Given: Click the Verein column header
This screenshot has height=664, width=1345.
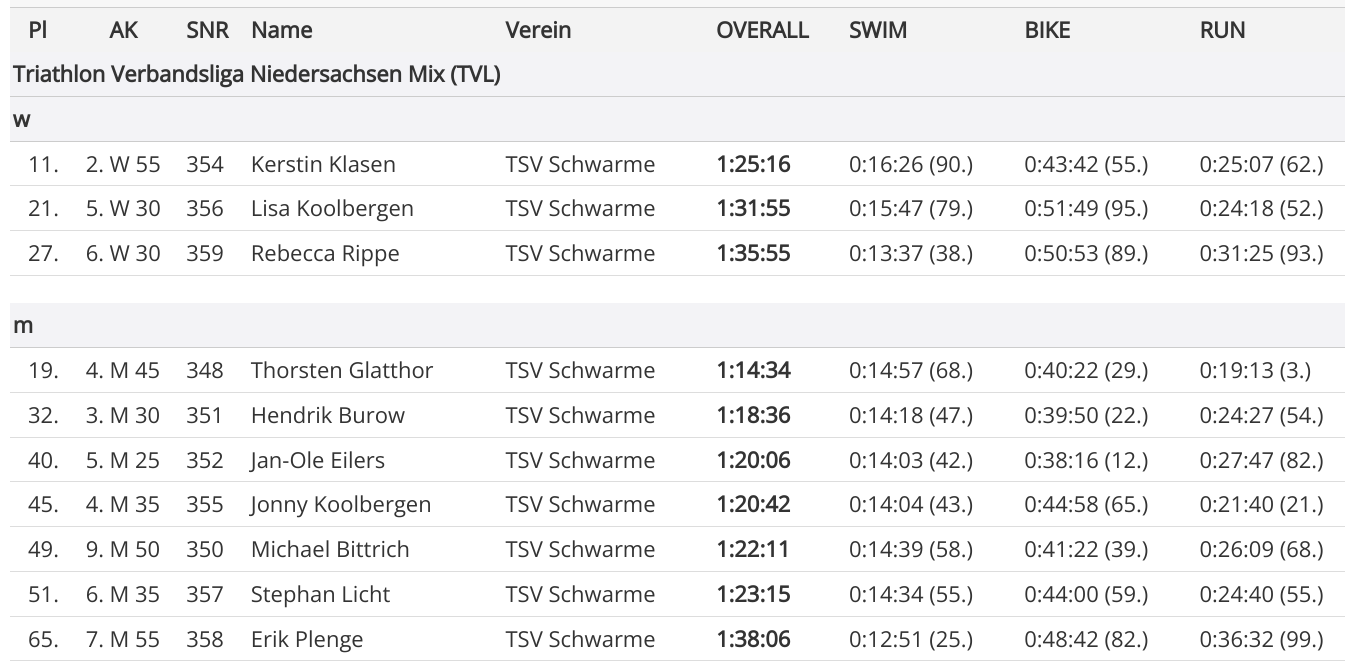Looking at the screenshot, I should [538, 30].
